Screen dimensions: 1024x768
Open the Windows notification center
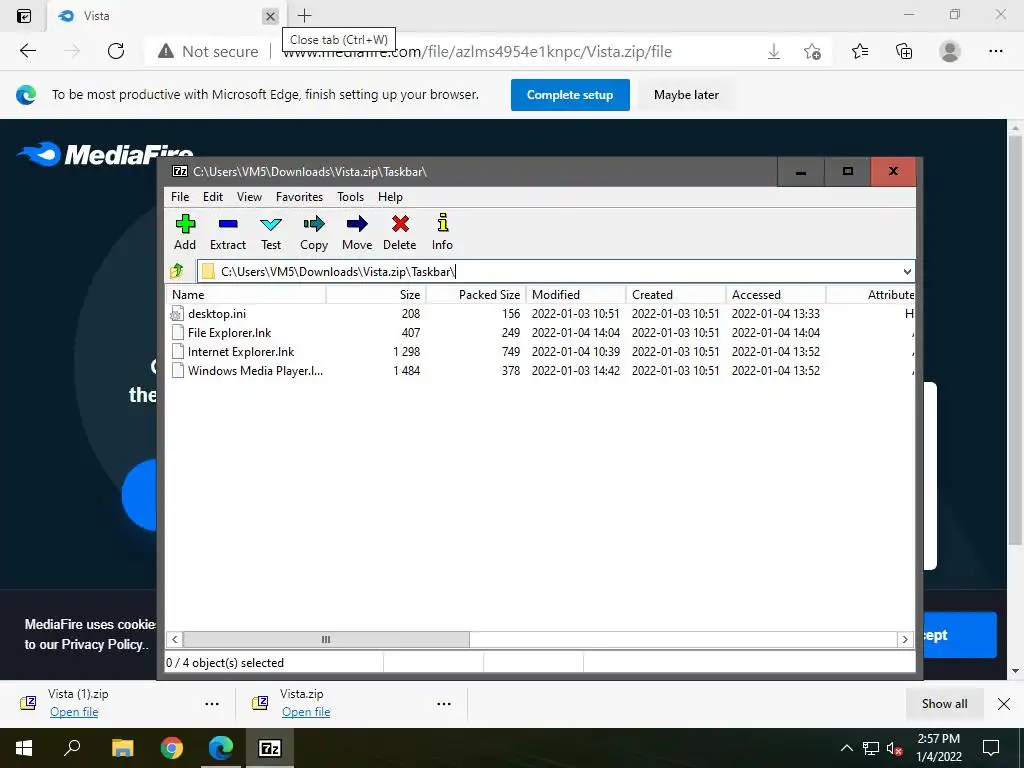pyautogui.click(x=991, y=748)
